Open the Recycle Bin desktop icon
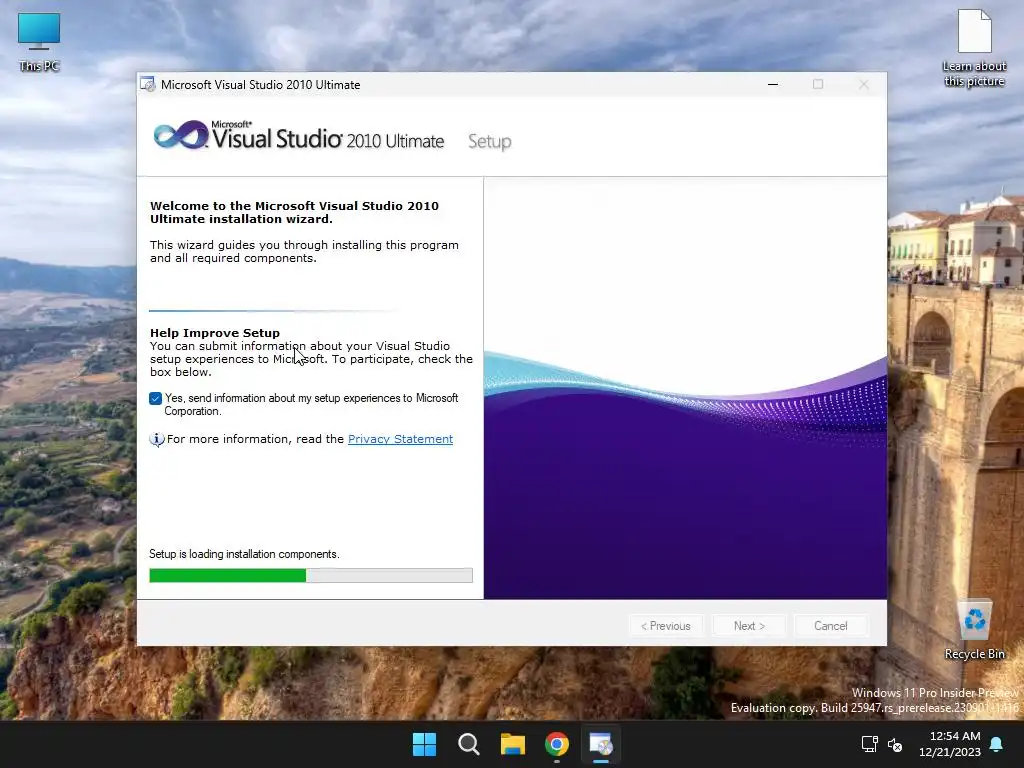The height and width of the screenshot is (768, 1024). (974, 630)
